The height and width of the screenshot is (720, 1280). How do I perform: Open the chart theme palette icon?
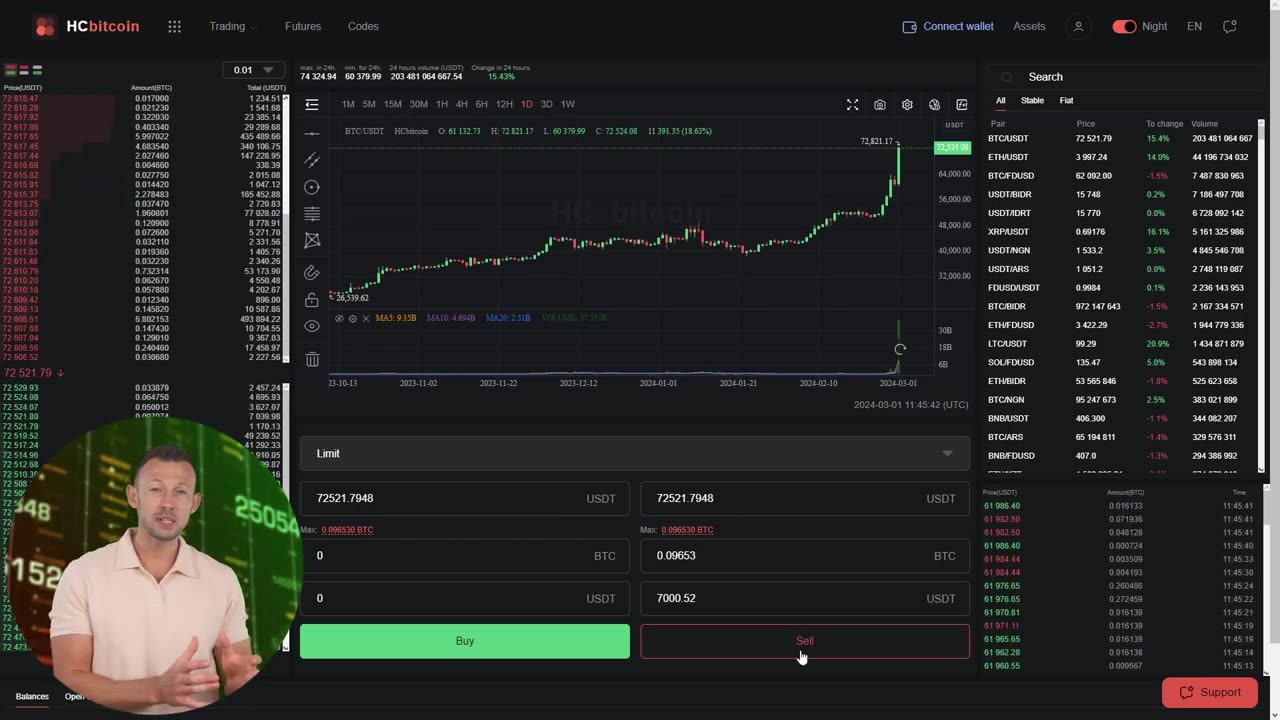tap(934, 104)
